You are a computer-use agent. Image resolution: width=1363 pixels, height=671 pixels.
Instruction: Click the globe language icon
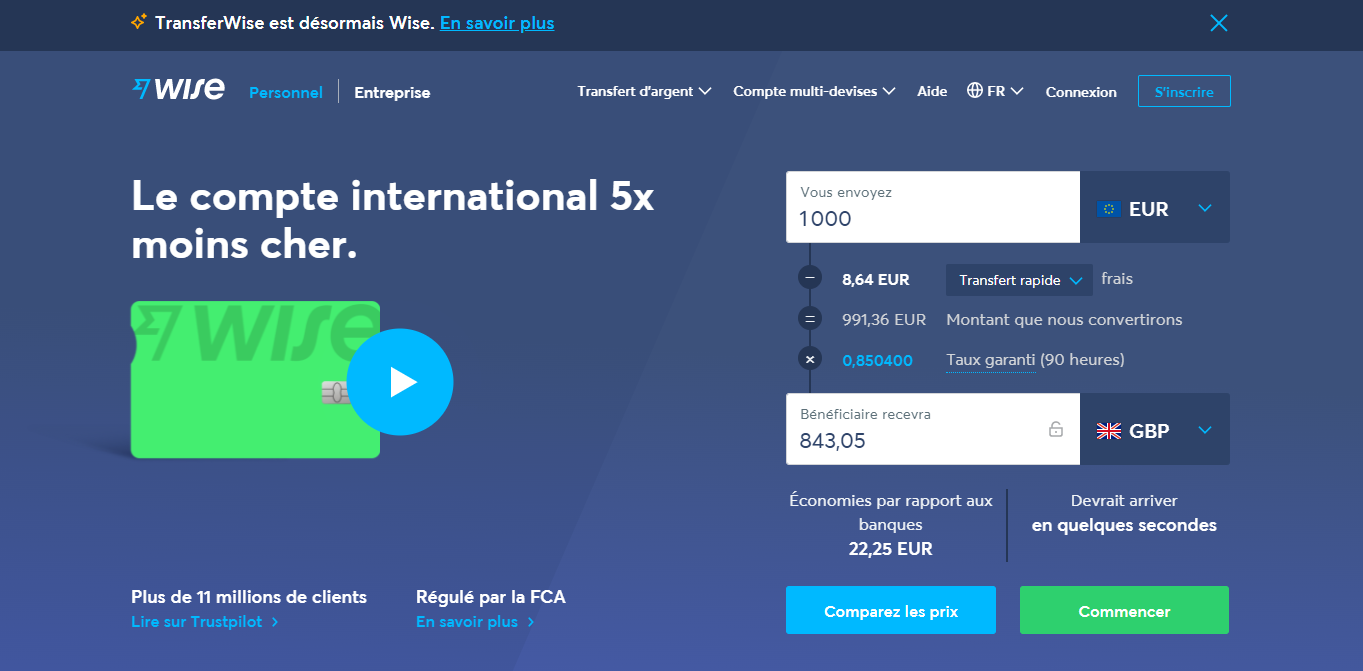[975, 91]
